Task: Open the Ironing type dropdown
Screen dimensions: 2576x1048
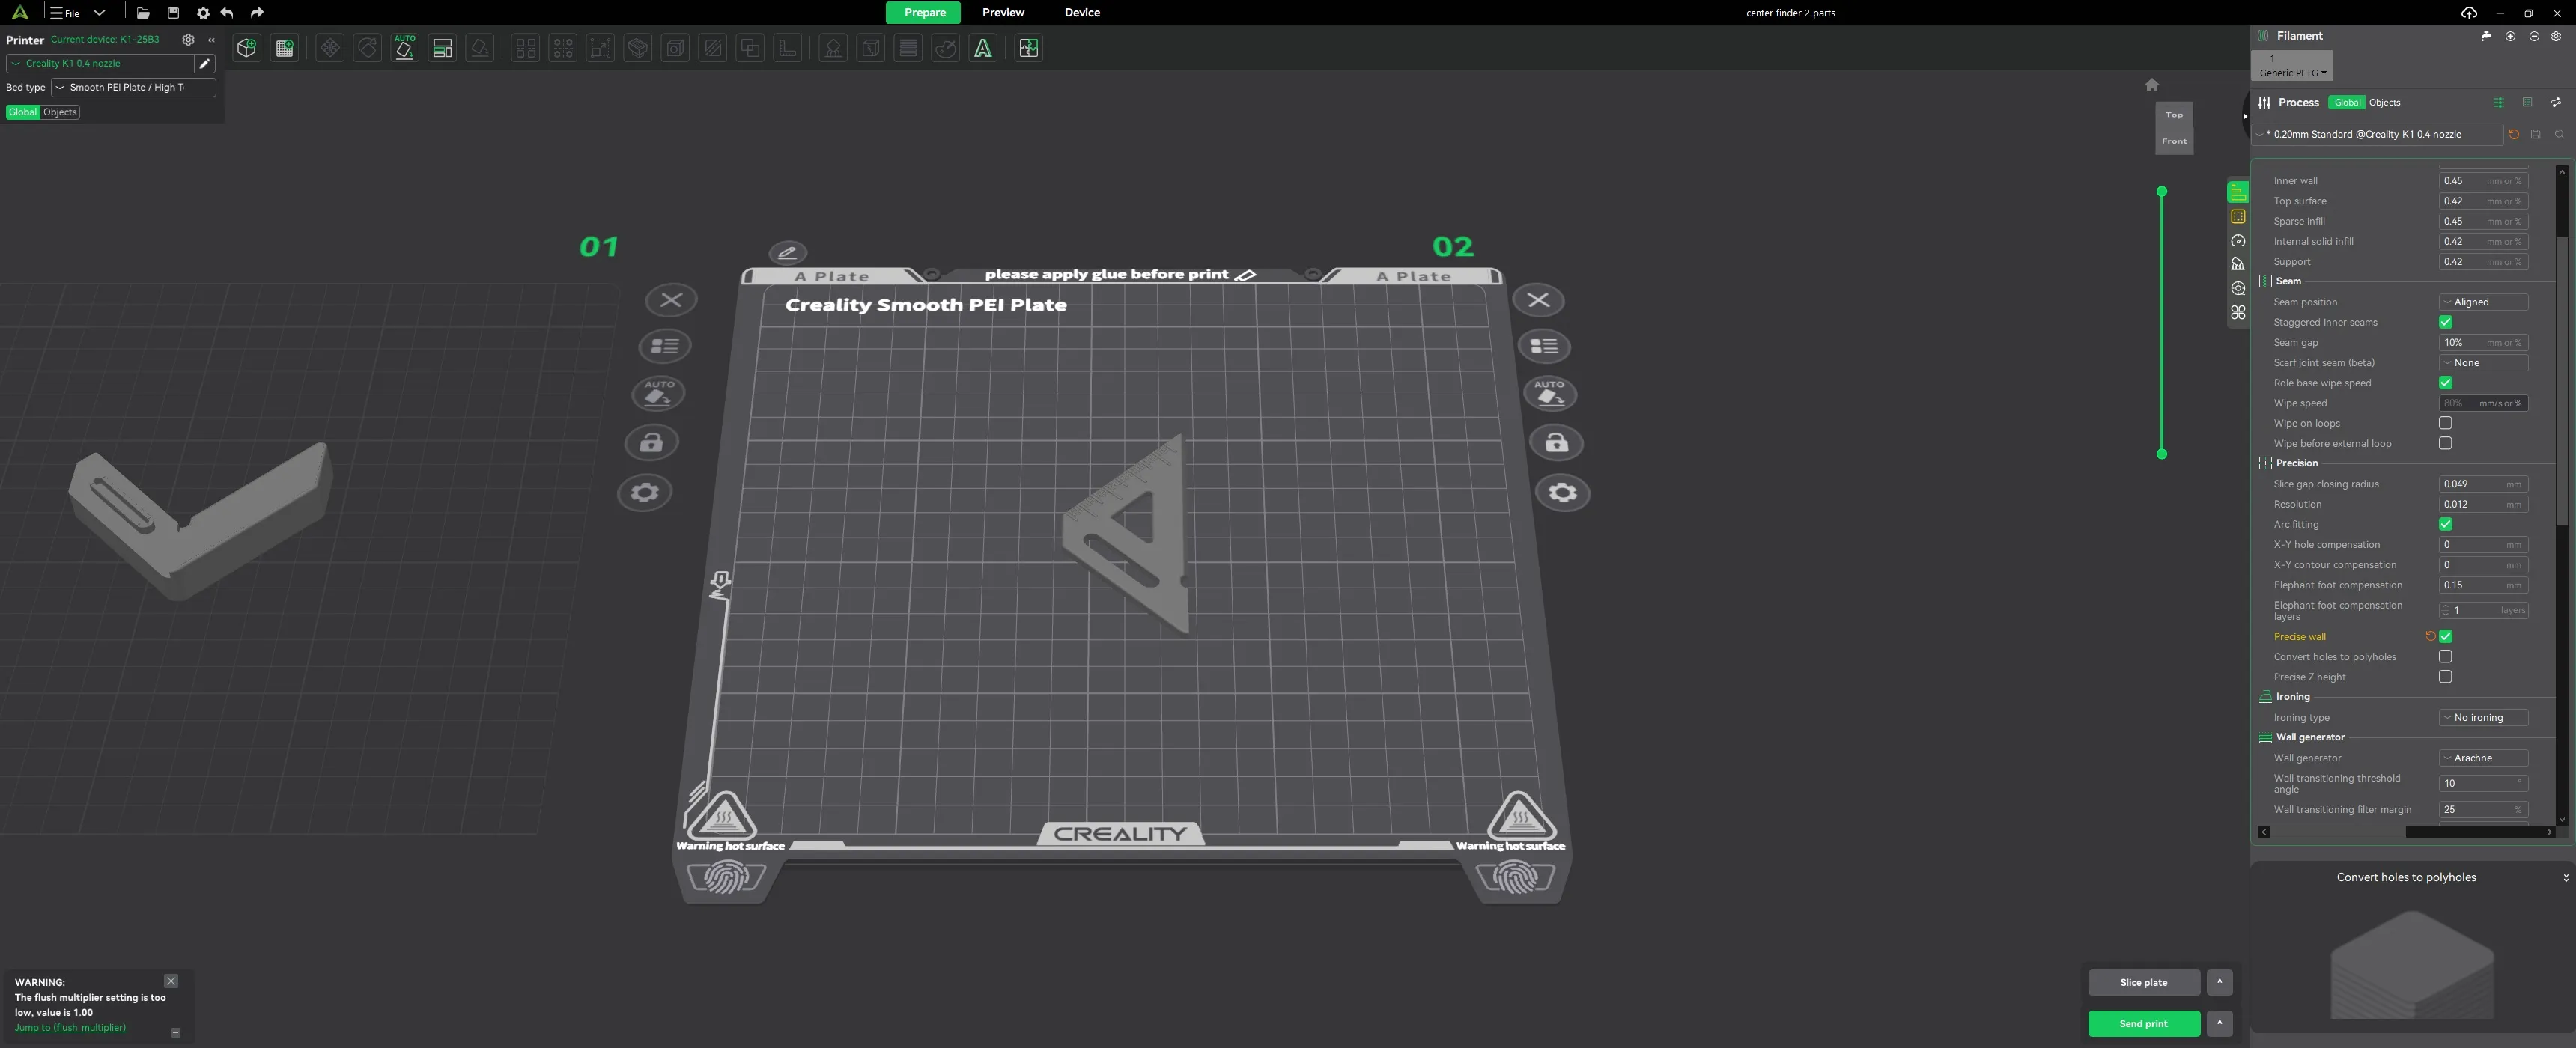Action: point(2483,717)
